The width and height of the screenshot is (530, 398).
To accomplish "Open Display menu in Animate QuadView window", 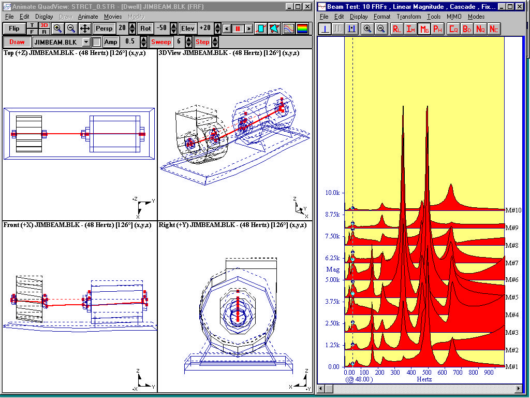I will tap(44, 17).
